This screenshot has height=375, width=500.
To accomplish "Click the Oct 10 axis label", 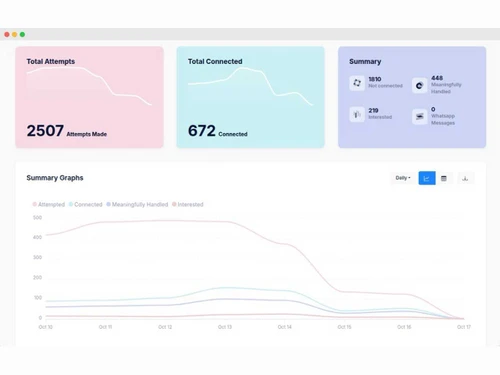I will pyautogui.click(x=46, y=327).
